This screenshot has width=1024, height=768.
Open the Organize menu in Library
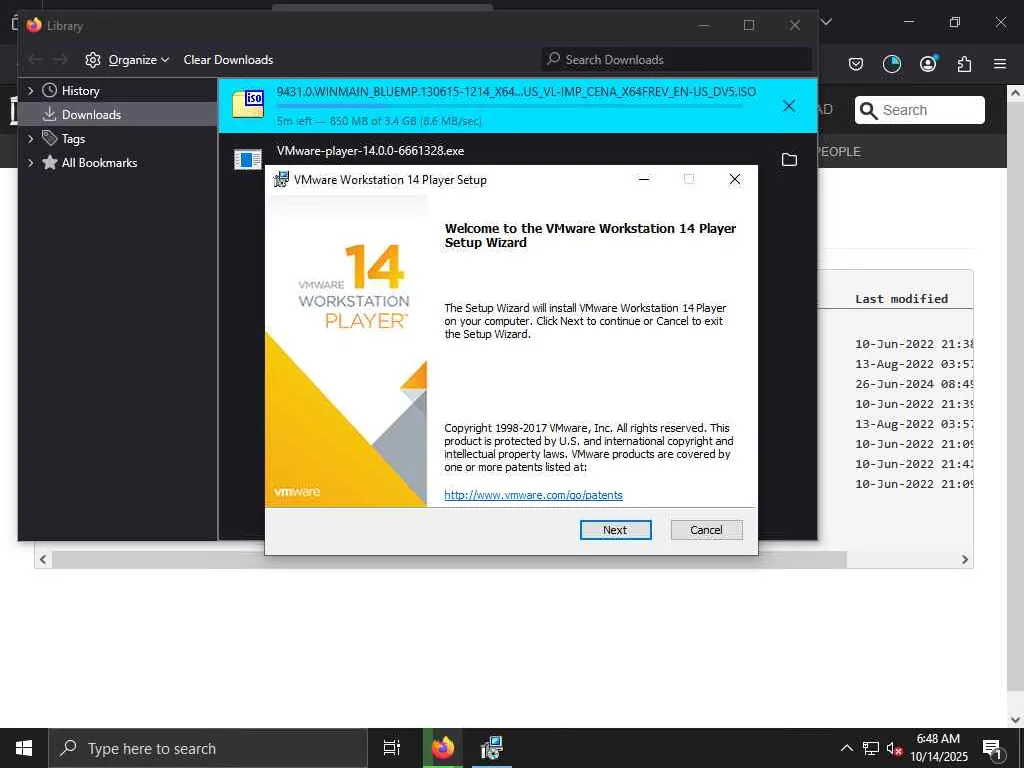(x=138, y=59)
